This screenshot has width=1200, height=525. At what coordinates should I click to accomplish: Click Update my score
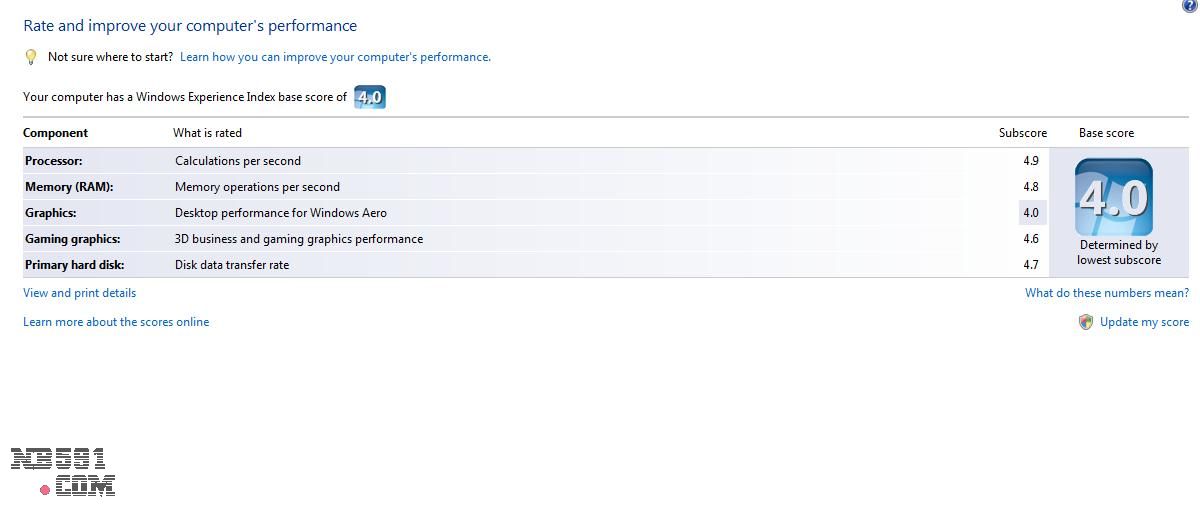pyautogui.click(x=1144, y=322)
